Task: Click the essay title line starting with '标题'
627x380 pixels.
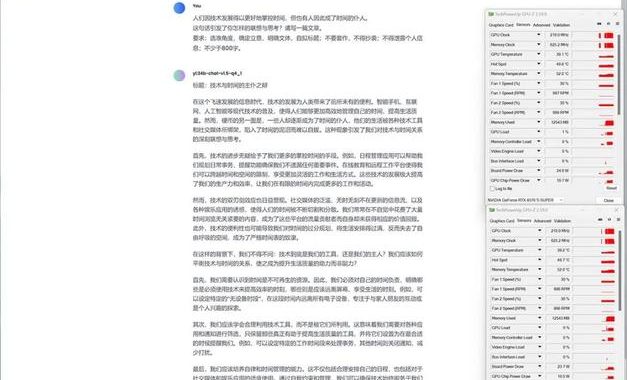Action: 230,85
